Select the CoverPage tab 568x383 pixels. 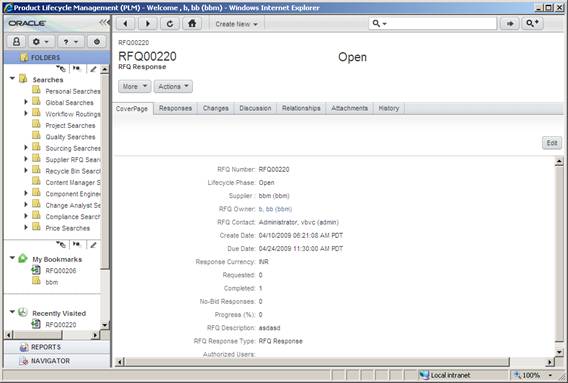[132, 109]
